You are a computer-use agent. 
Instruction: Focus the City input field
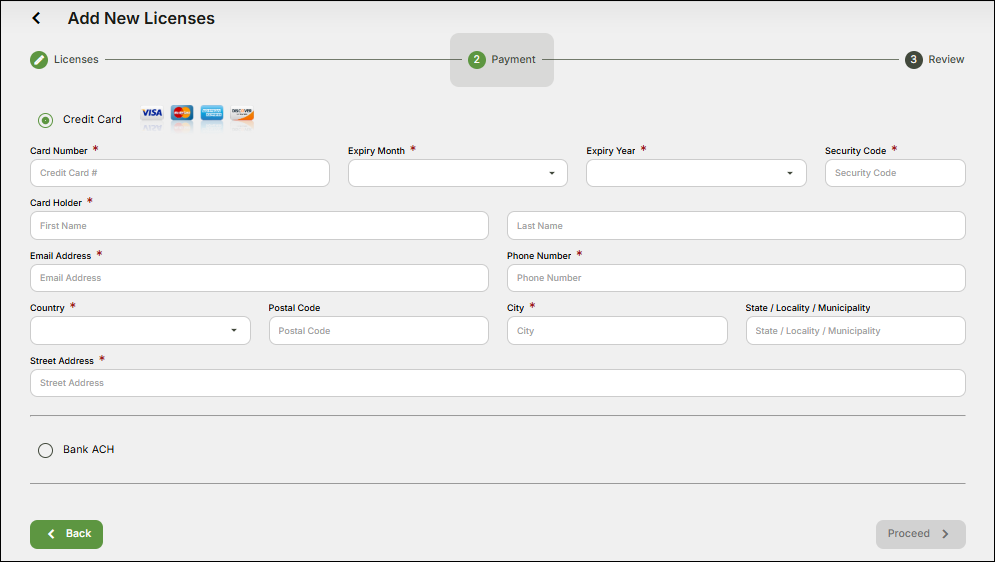coord(617,330)
